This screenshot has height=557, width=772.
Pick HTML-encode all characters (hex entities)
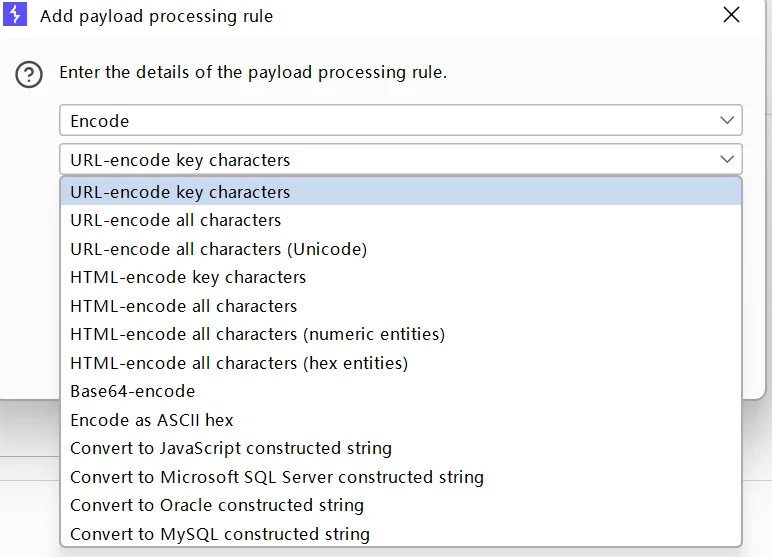point(239,363)
